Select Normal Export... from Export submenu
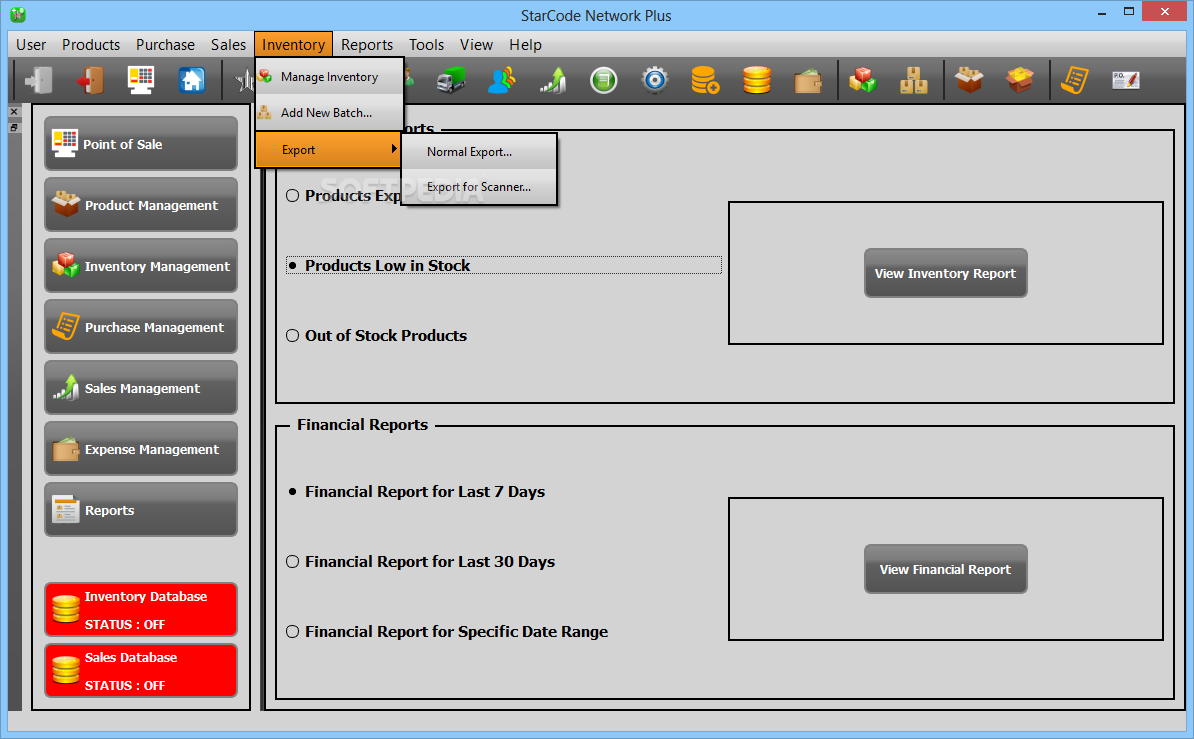Viewport: 1194px width, 739px height. pos(480,152)
